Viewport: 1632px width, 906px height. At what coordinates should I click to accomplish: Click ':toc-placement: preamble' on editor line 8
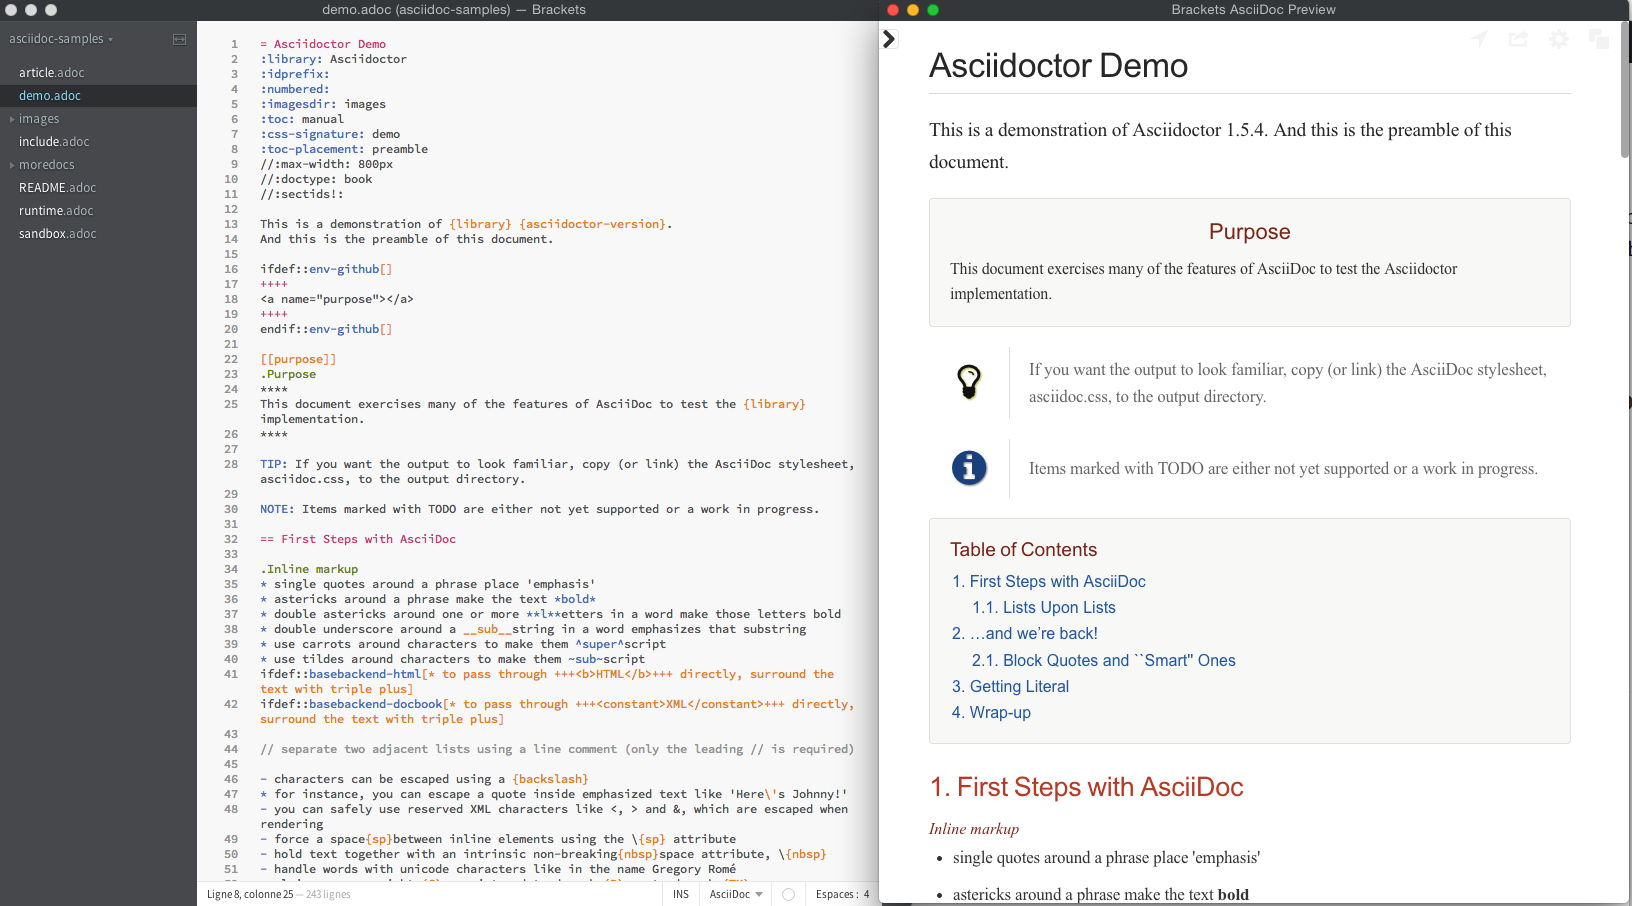[344, 149]
